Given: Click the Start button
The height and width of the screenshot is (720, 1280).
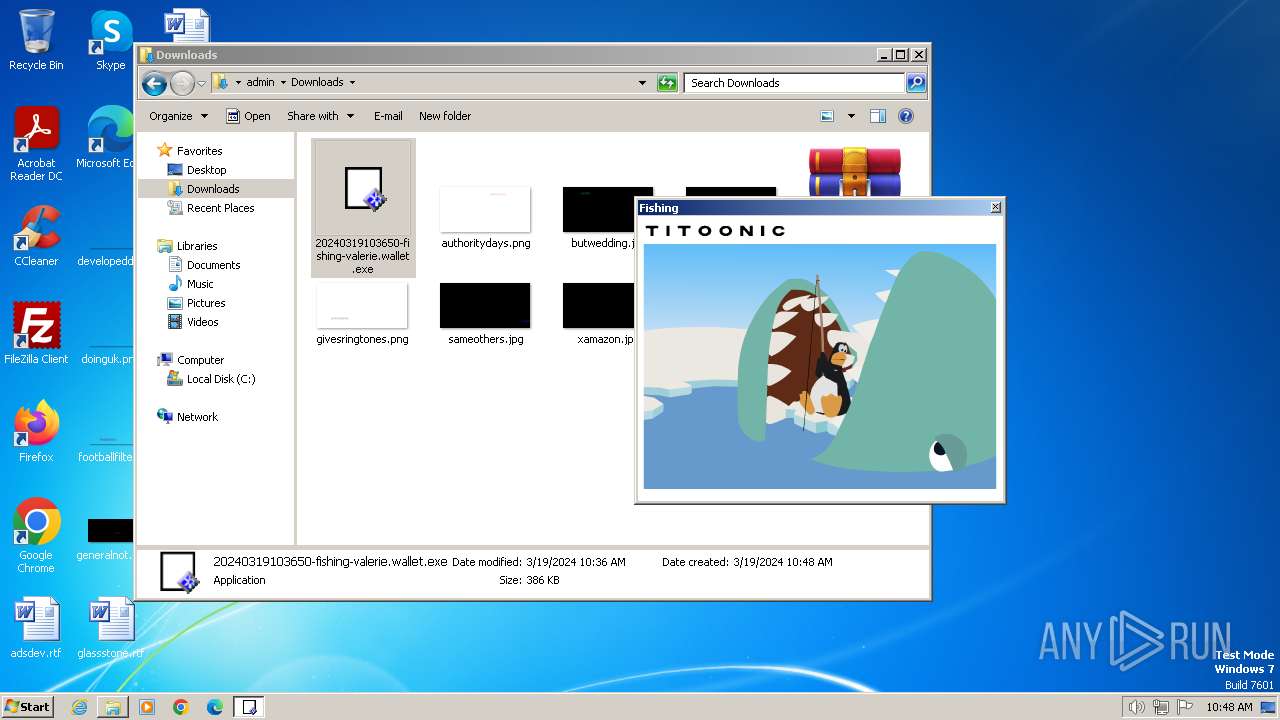Looking at the screenshot, I should click(28, 706).
